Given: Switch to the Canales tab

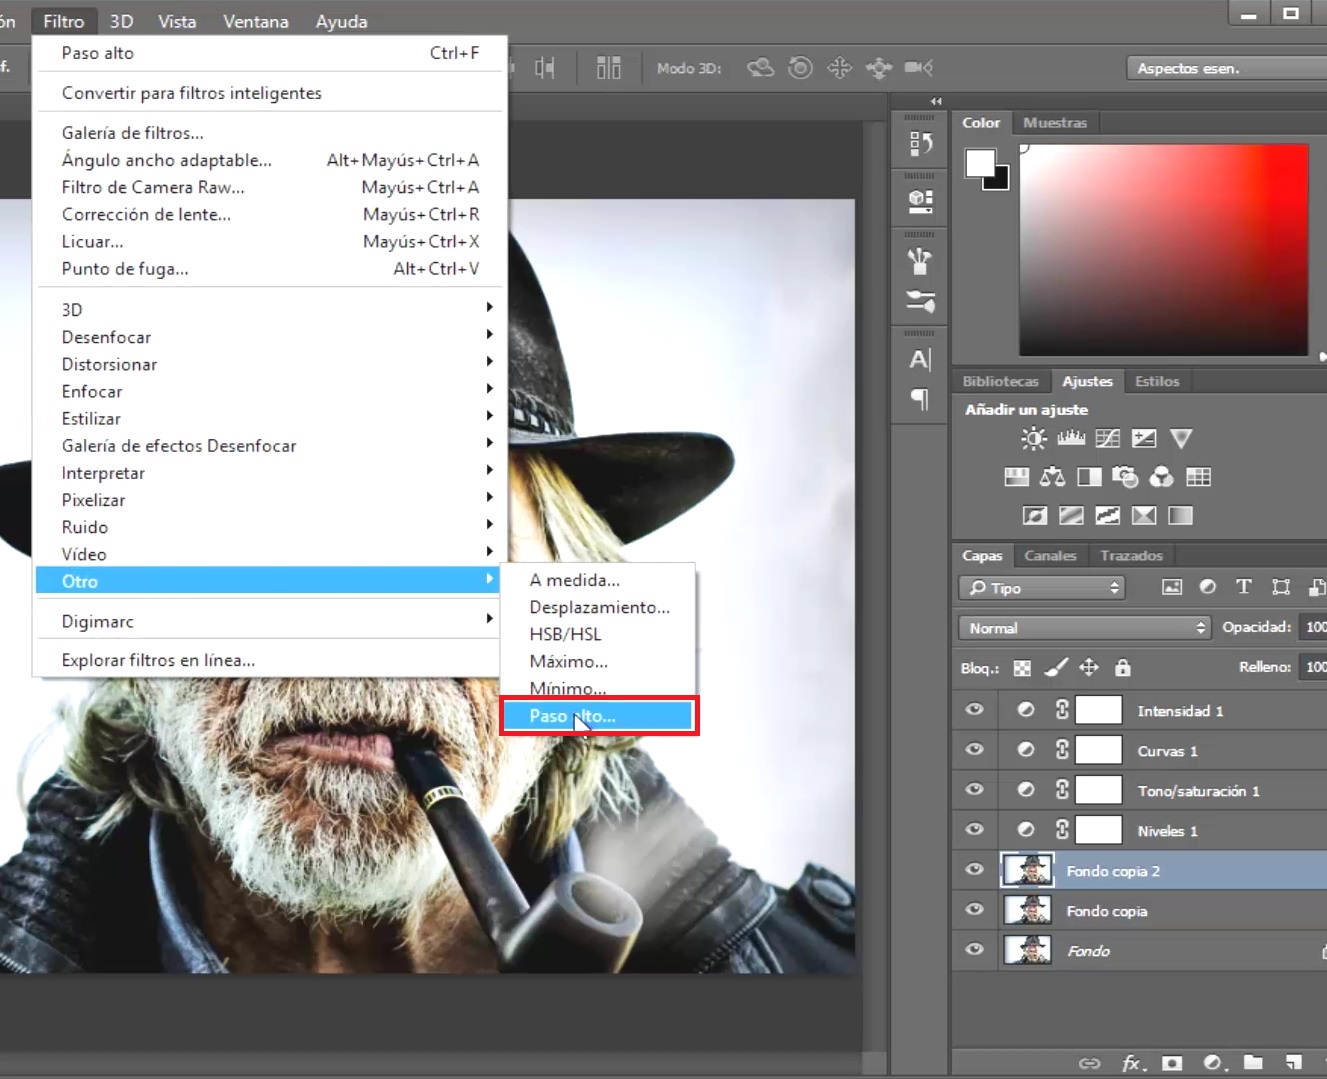Looking at the screenshot, I should point(1050,555).
